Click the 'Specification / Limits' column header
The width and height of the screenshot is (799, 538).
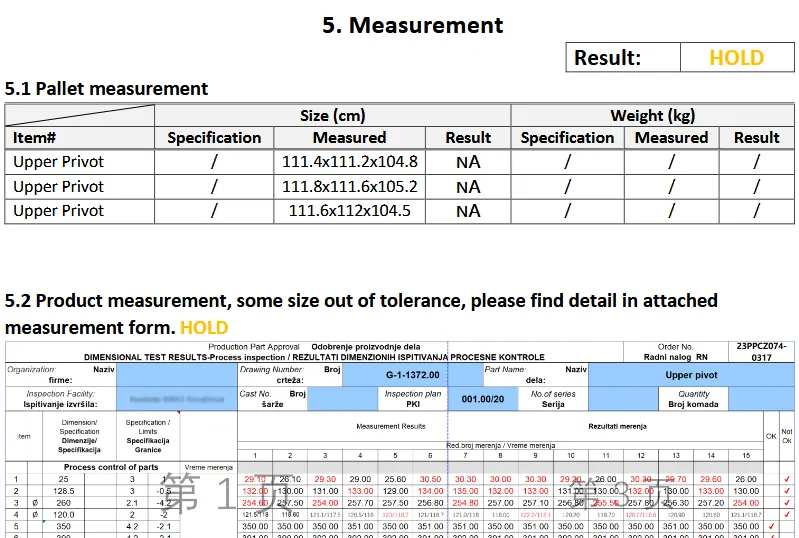click(148, 436)
